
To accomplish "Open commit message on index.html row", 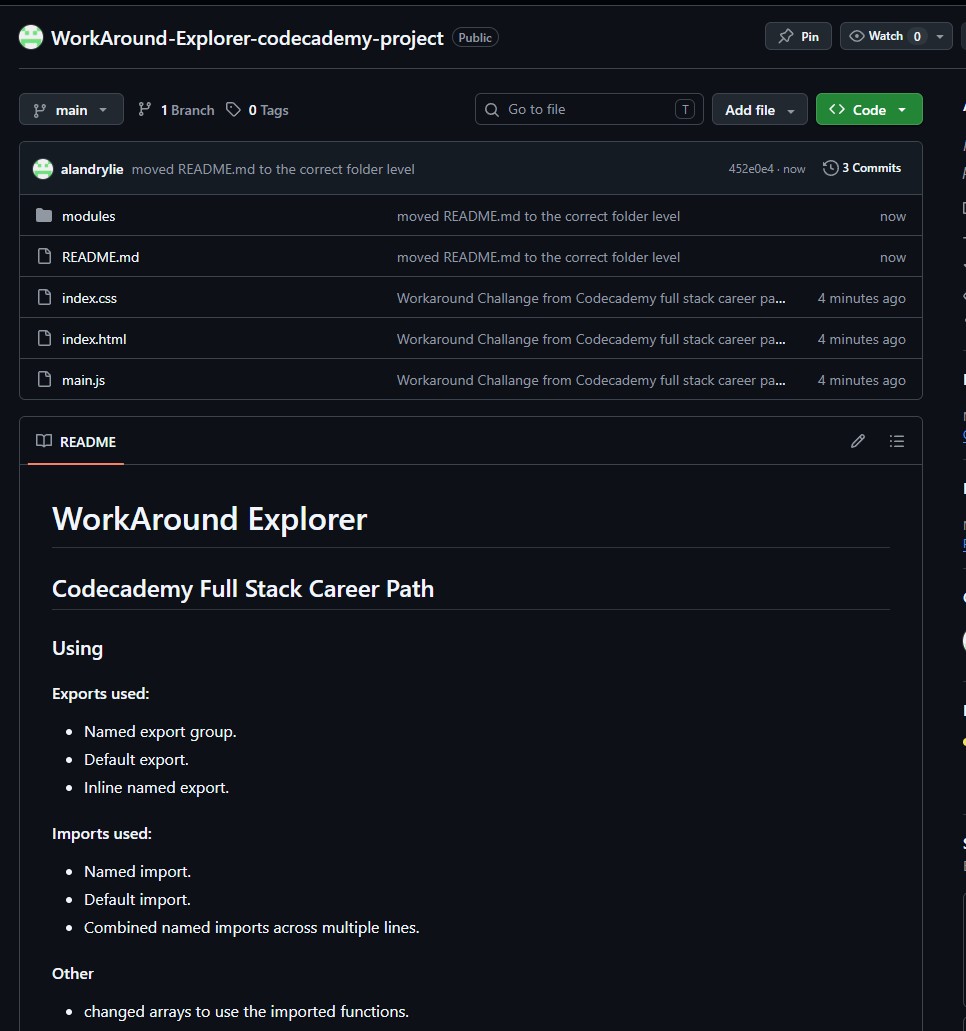I will [x=591, y=339].
